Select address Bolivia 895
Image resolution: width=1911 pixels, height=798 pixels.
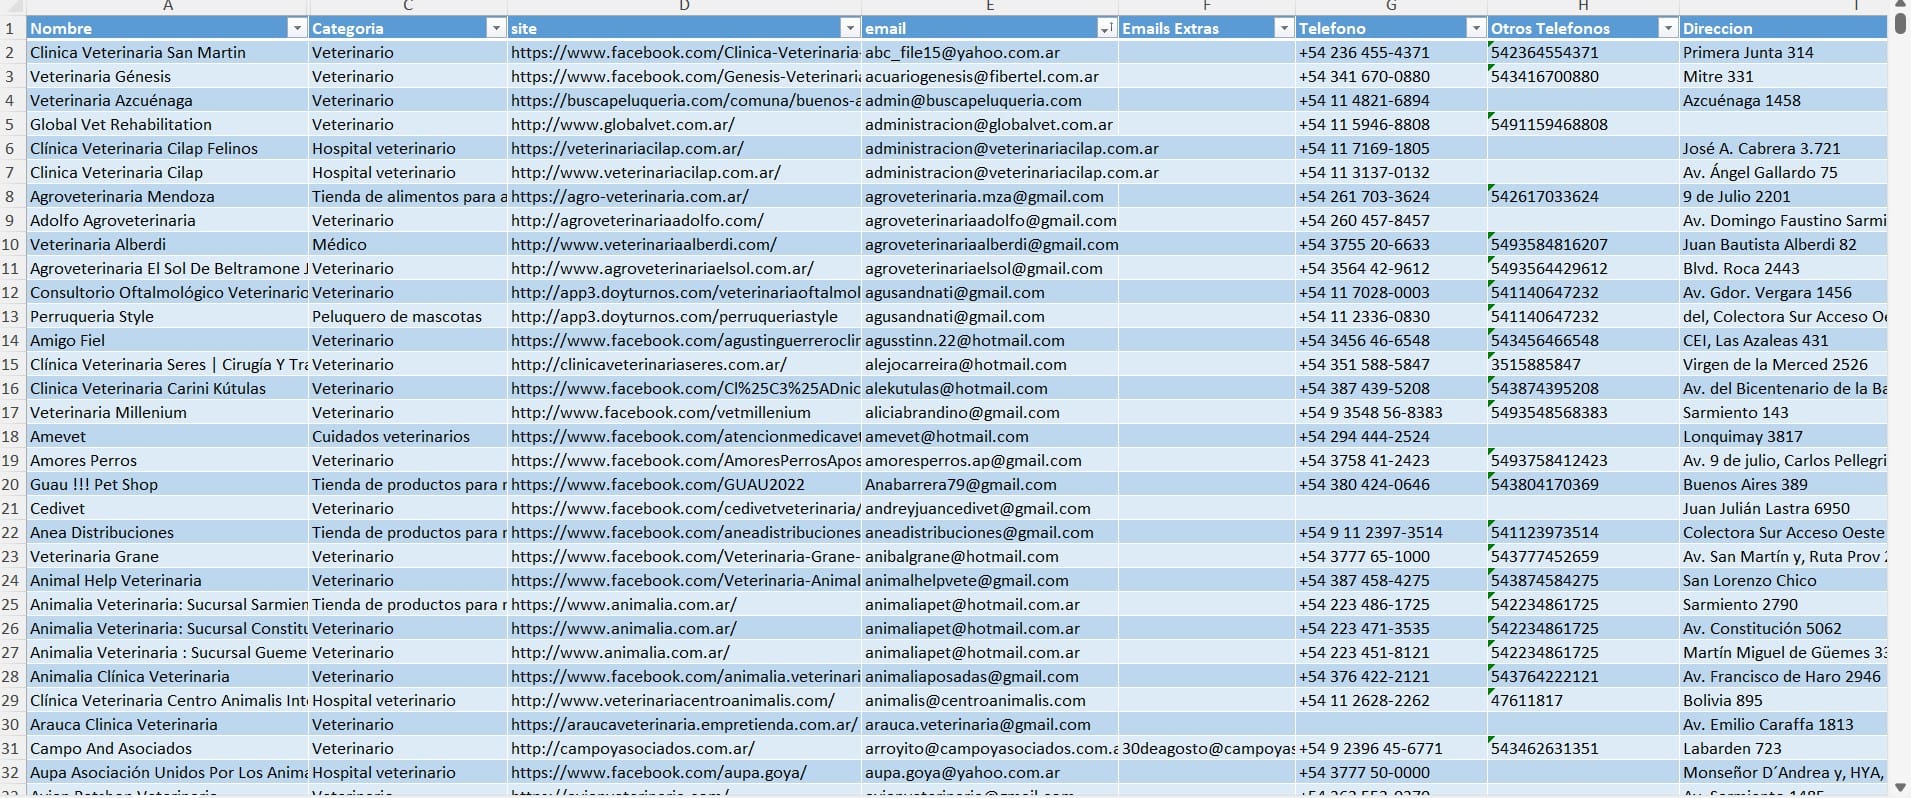coord(1783,700)
